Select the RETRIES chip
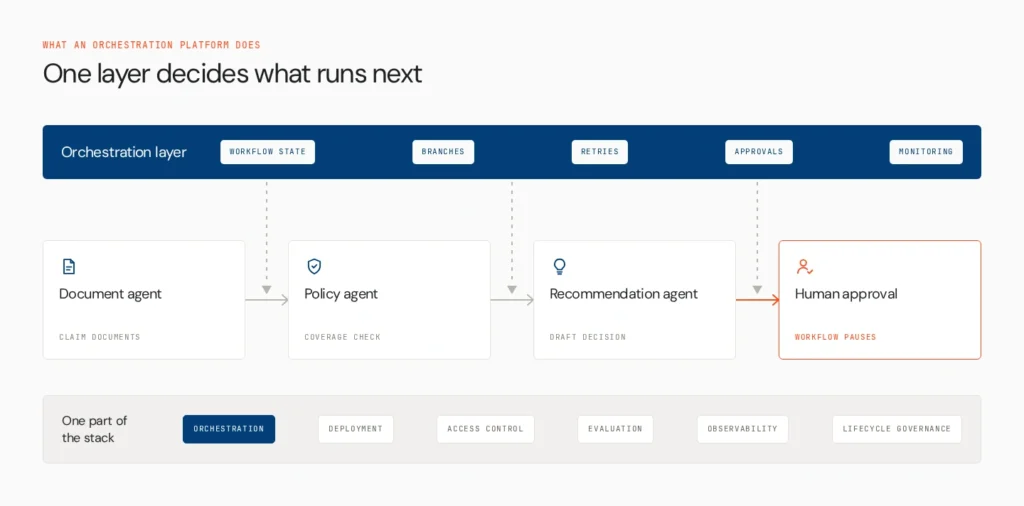This screenshot has width=1024, height=506. [x=600, y=151]
